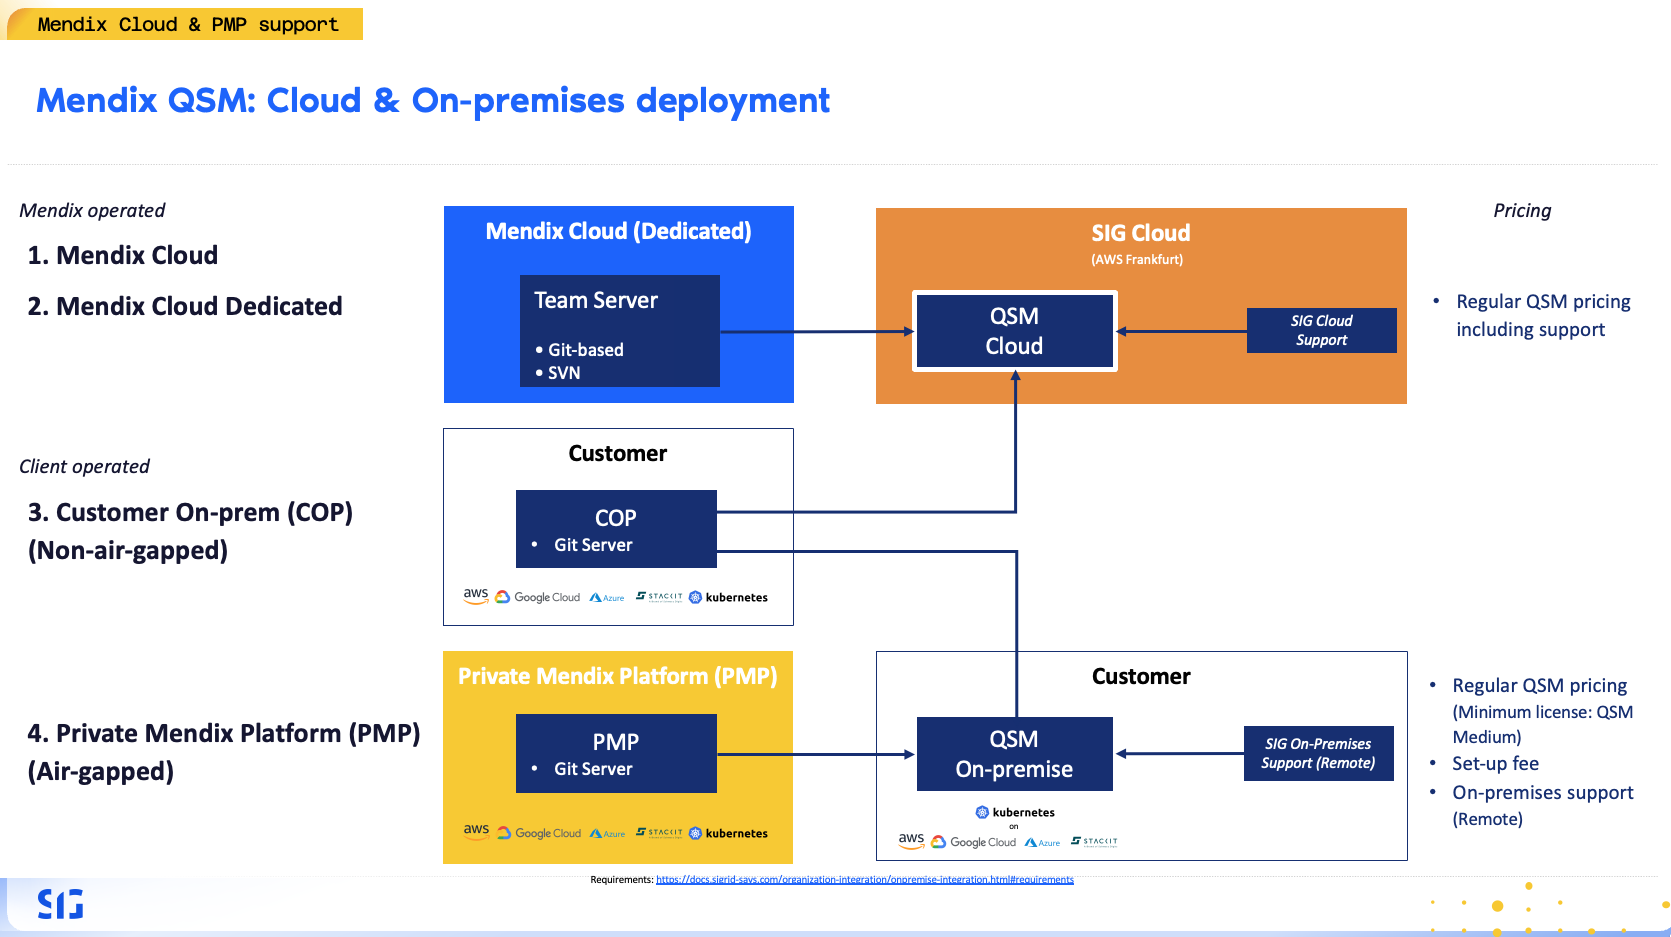Click the Azure logo in the yellow PMP box
Screen dimensions: 1671x937
click(607, 833)
